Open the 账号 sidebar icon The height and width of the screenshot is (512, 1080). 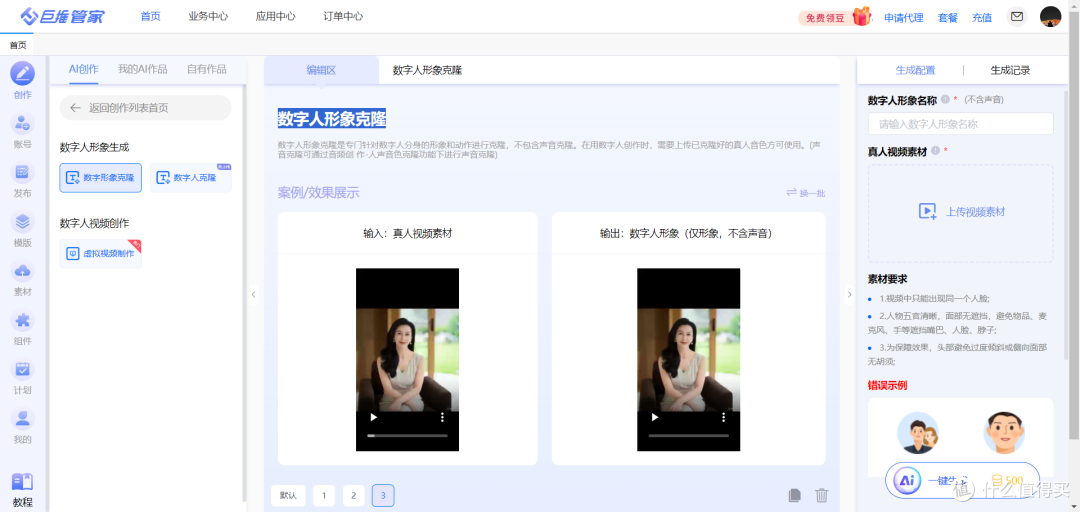(x=22, y=123)
